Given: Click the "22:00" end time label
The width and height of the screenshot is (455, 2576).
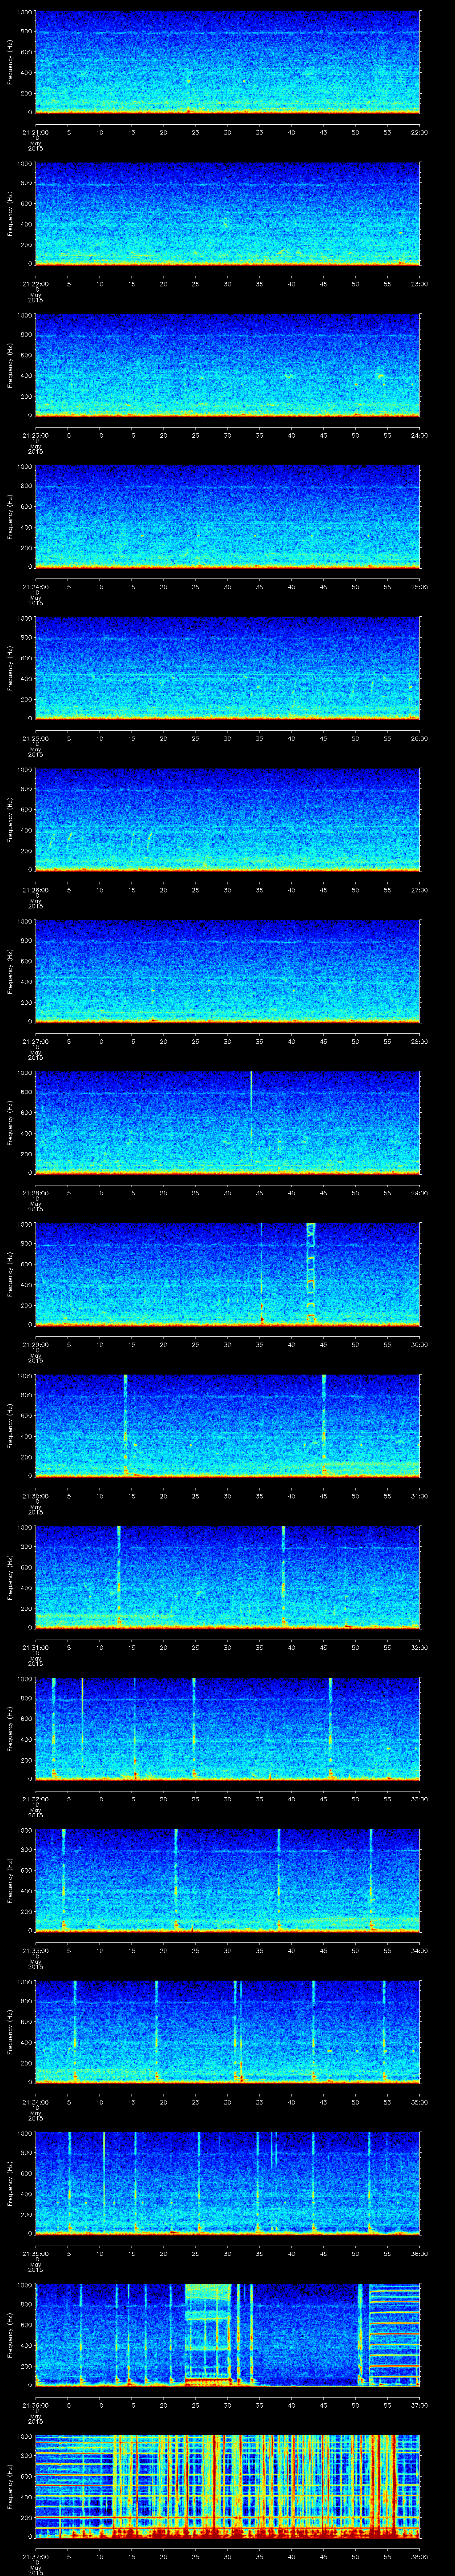Looking at the screenshot, I should 420,131.
